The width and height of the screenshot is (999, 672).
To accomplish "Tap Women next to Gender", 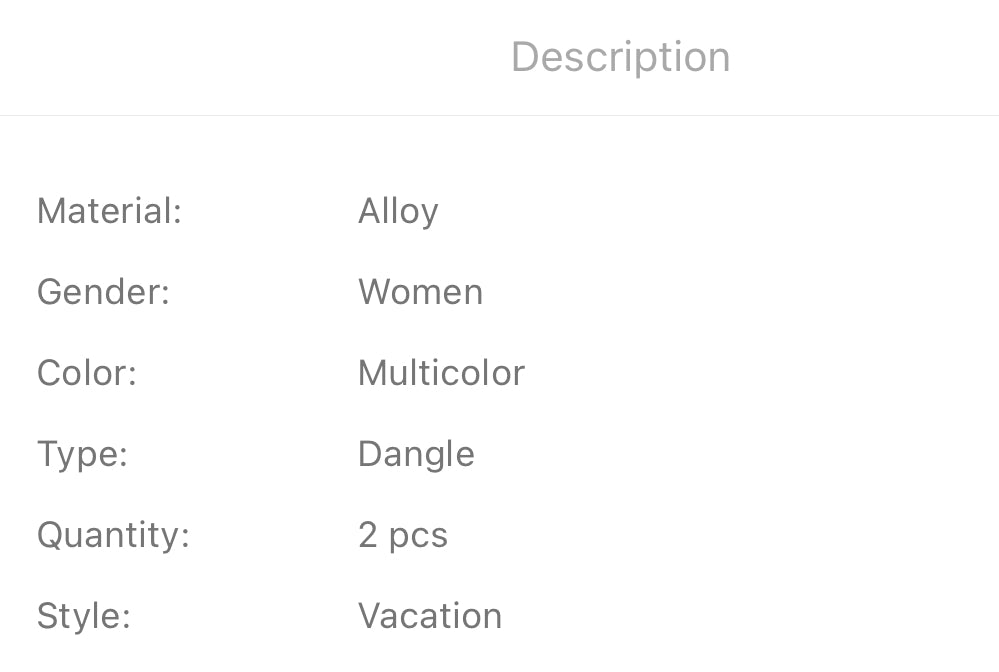I will pos(420,292).
